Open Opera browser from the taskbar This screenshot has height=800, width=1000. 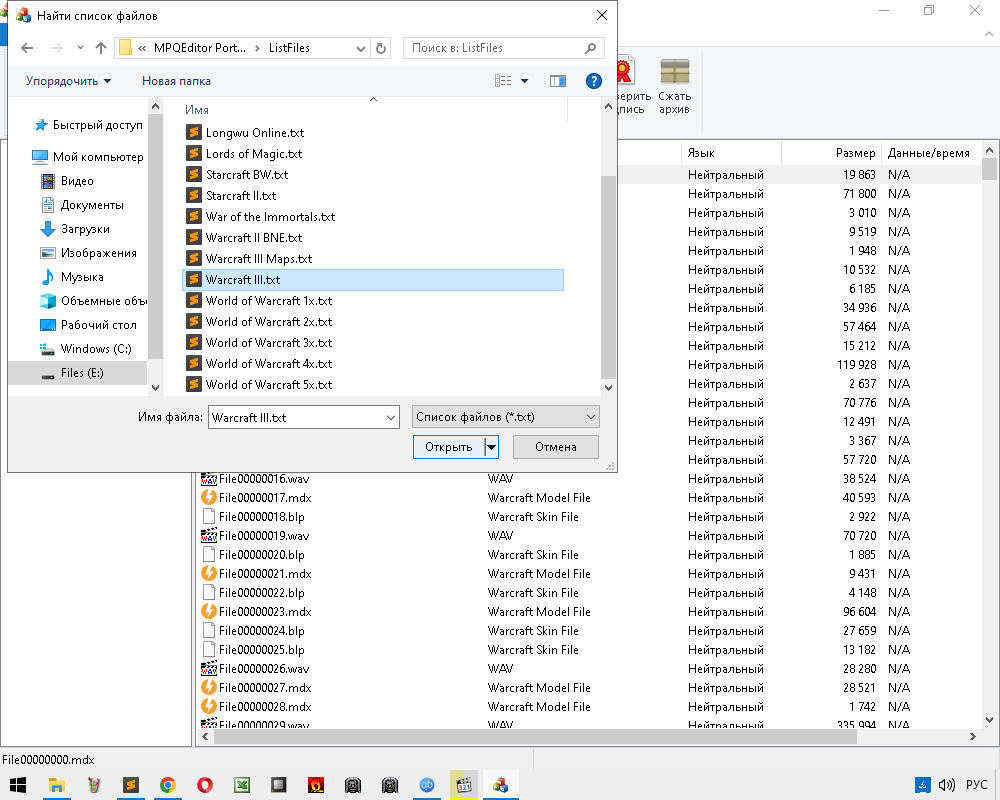tap(205, 785)
